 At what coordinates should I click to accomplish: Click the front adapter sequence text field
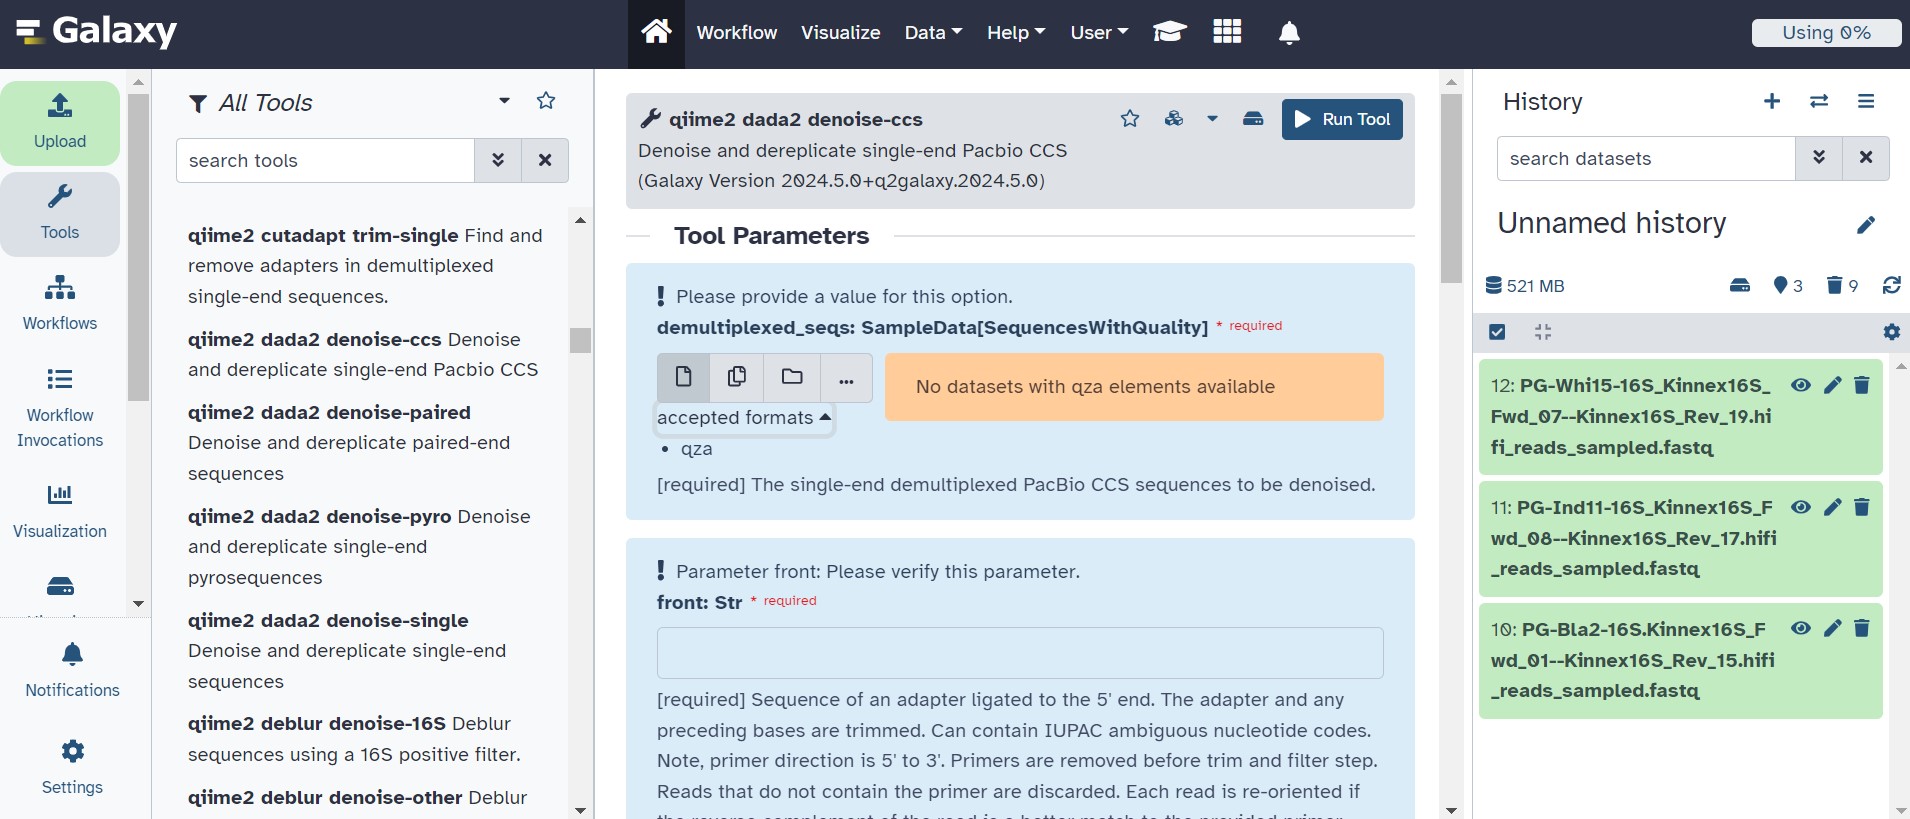1019,653
